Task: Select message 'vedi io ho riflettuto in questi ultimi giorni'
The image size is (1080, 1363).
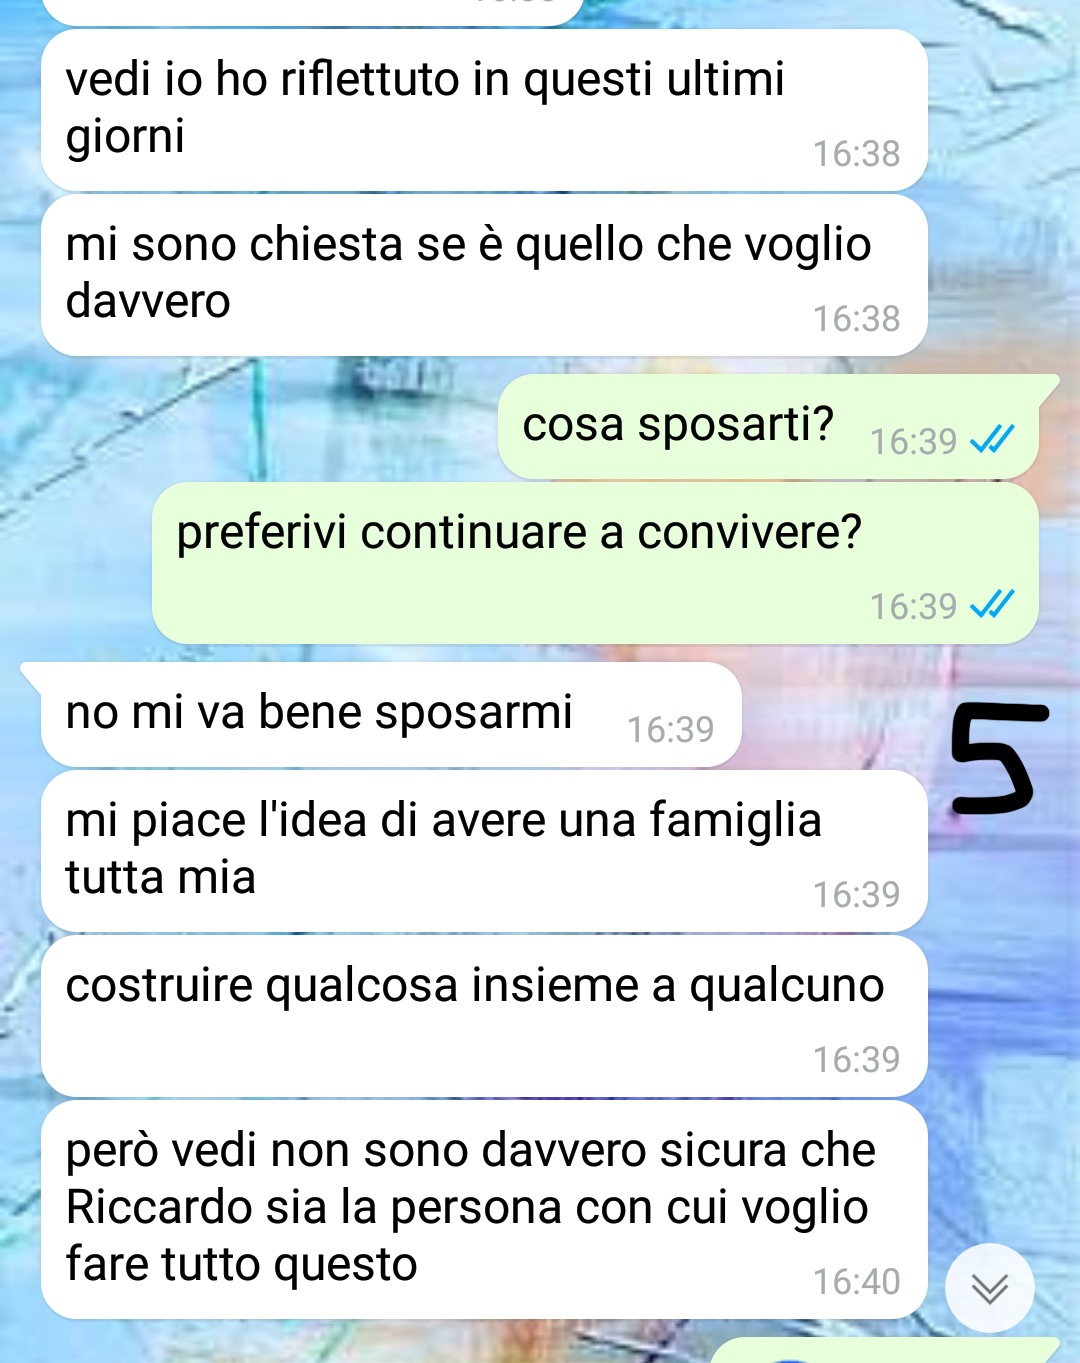Action: [x=484, y=110]
